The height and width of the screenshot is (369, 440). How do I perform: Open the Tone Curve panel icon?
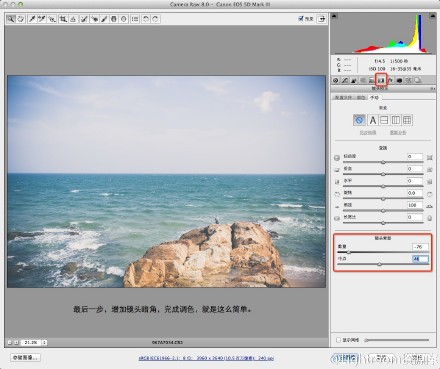pyautogui.click(x=345, y=80)
